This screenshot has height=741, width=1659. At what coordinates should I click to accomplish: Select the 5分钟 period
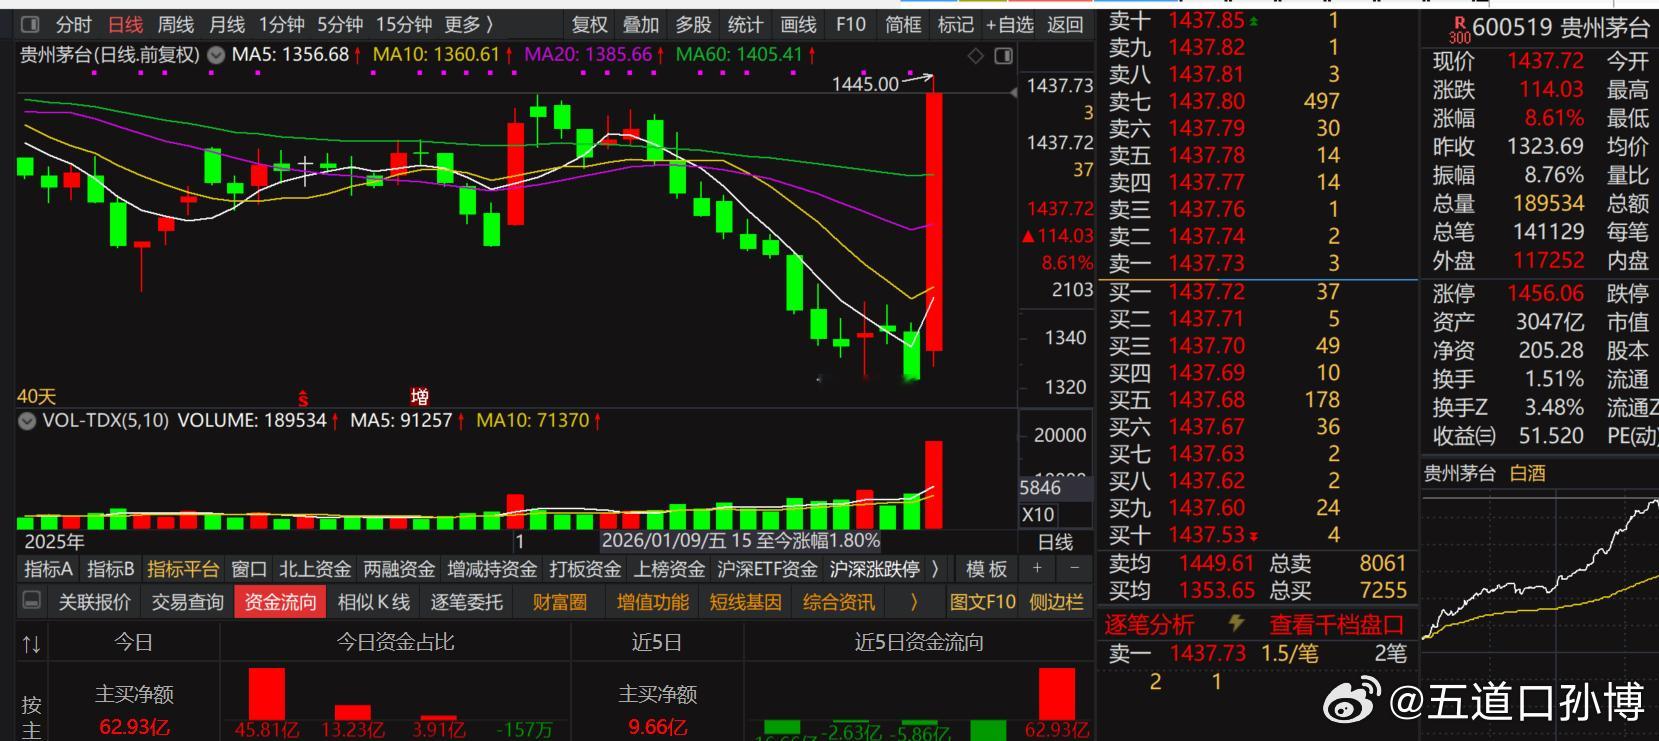340,24
